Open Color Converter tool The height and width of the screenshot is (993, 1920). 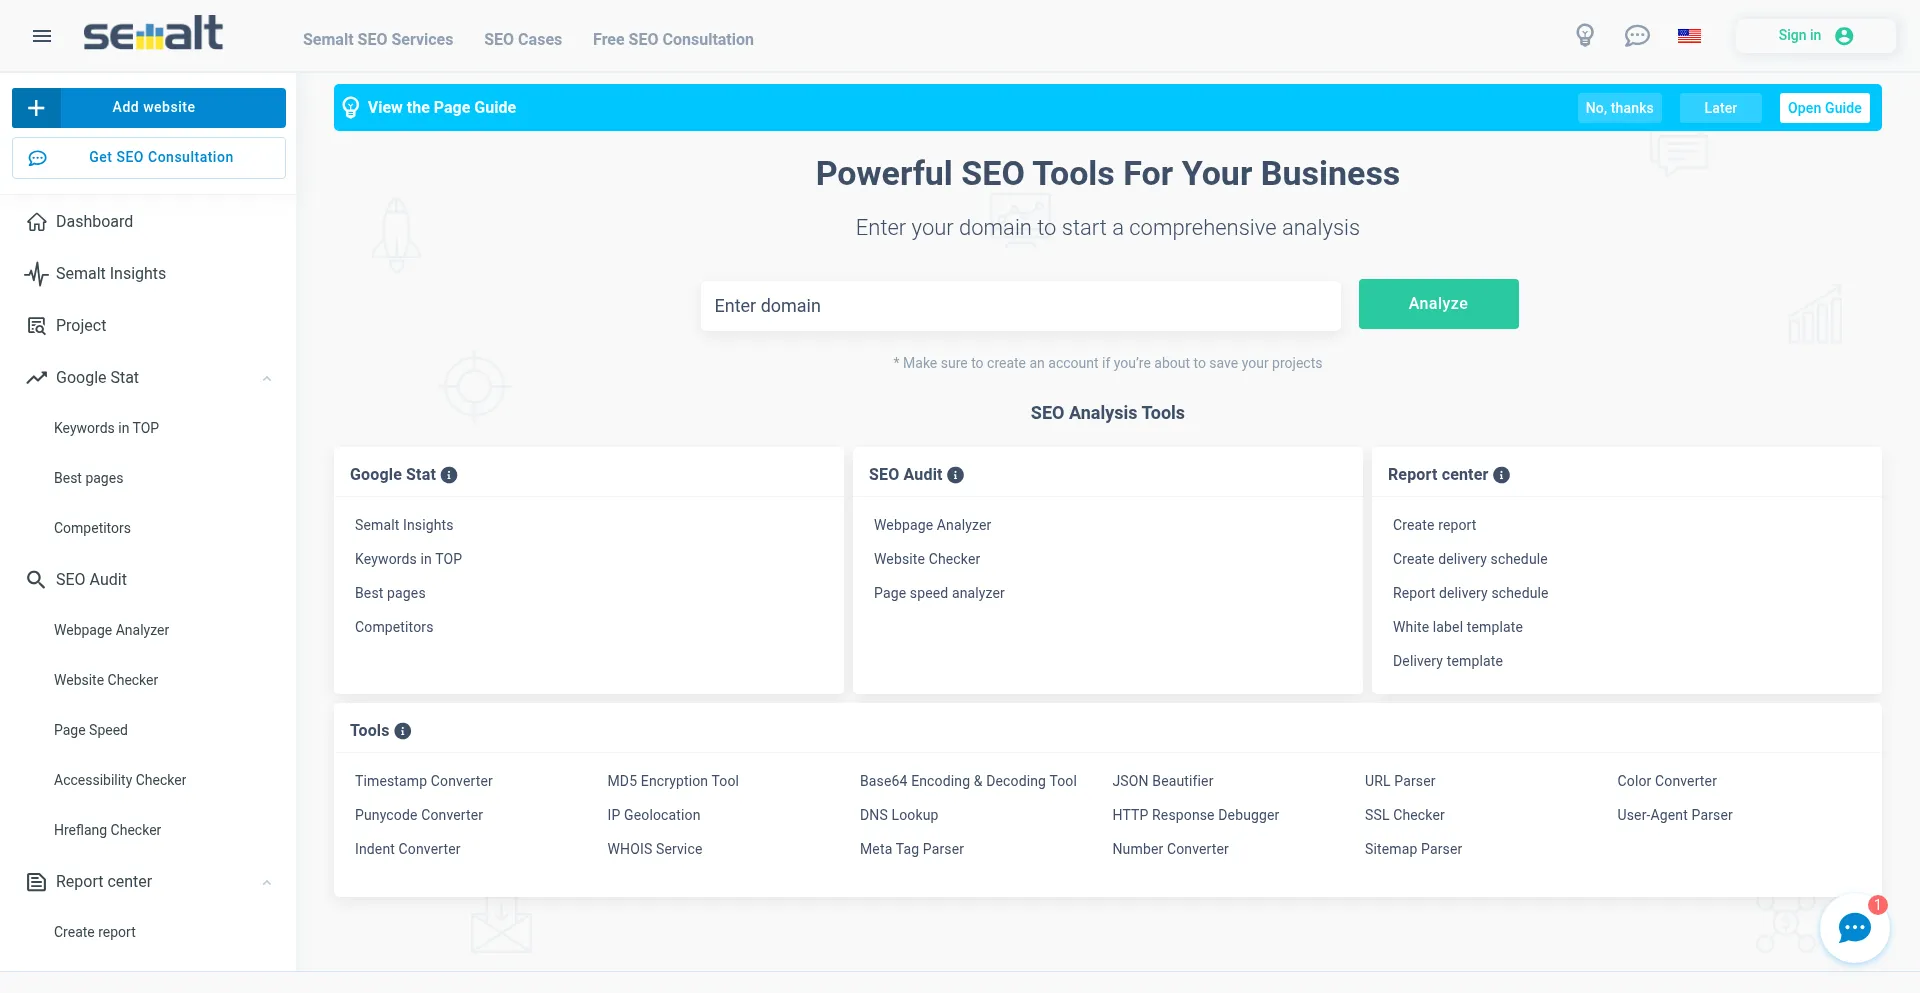coord(1667,781)
